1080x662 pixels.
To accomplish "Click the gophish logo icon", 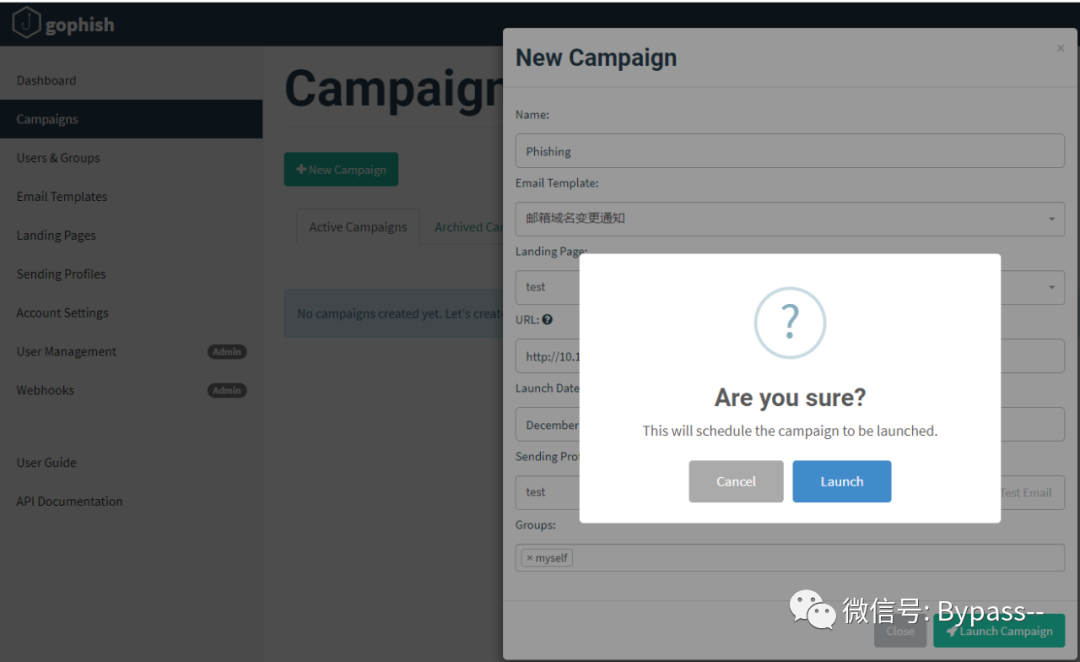I will click(x=26, y=23).
